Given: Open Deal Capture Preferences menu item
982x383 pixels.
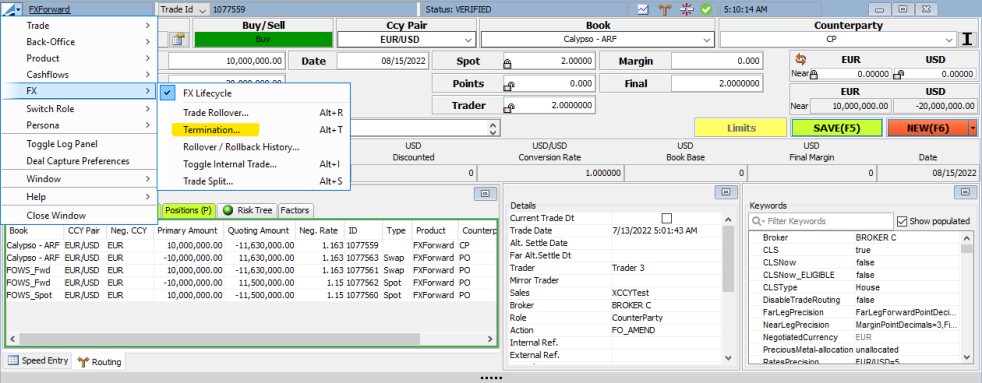Looking at the screenshot, I should (78, 161).
